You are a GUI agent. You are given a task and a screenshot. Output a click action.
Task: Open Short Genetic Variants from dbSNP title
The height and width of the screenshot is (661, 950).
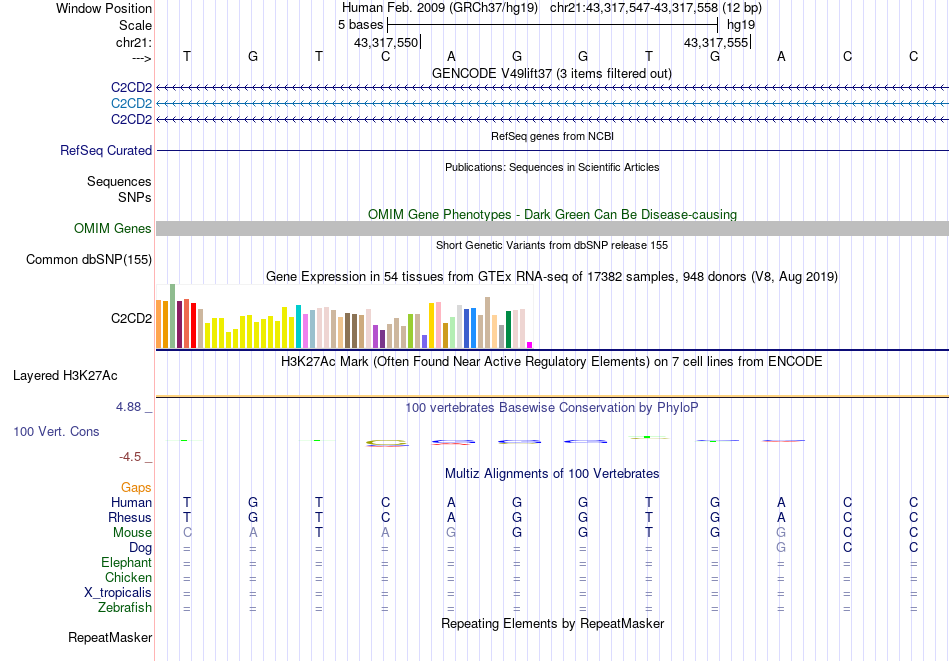coord(552,245)
